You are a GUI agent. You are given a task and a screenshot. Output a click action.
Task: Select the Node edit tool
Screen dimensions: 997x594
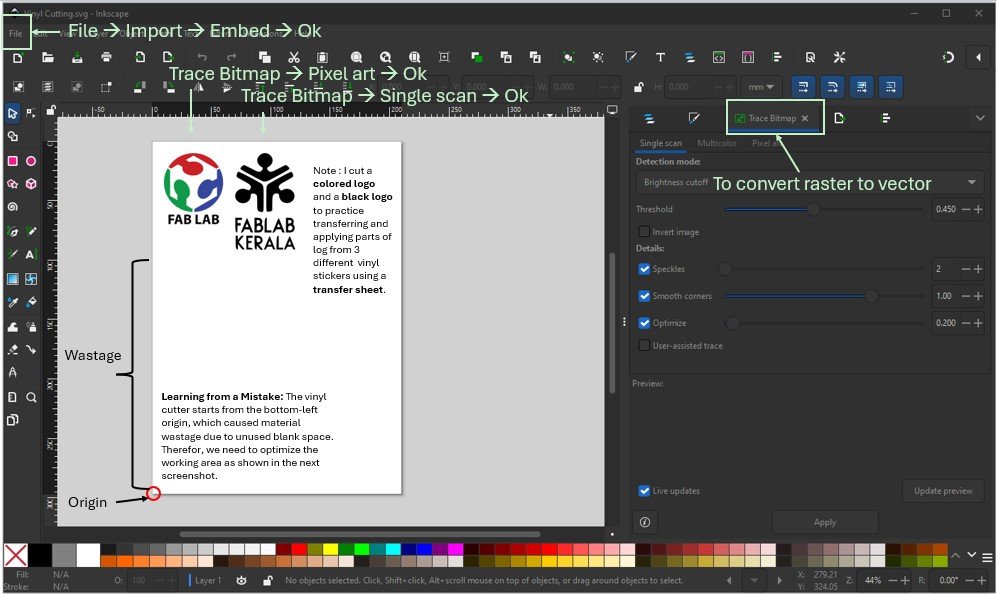(31, 113)
